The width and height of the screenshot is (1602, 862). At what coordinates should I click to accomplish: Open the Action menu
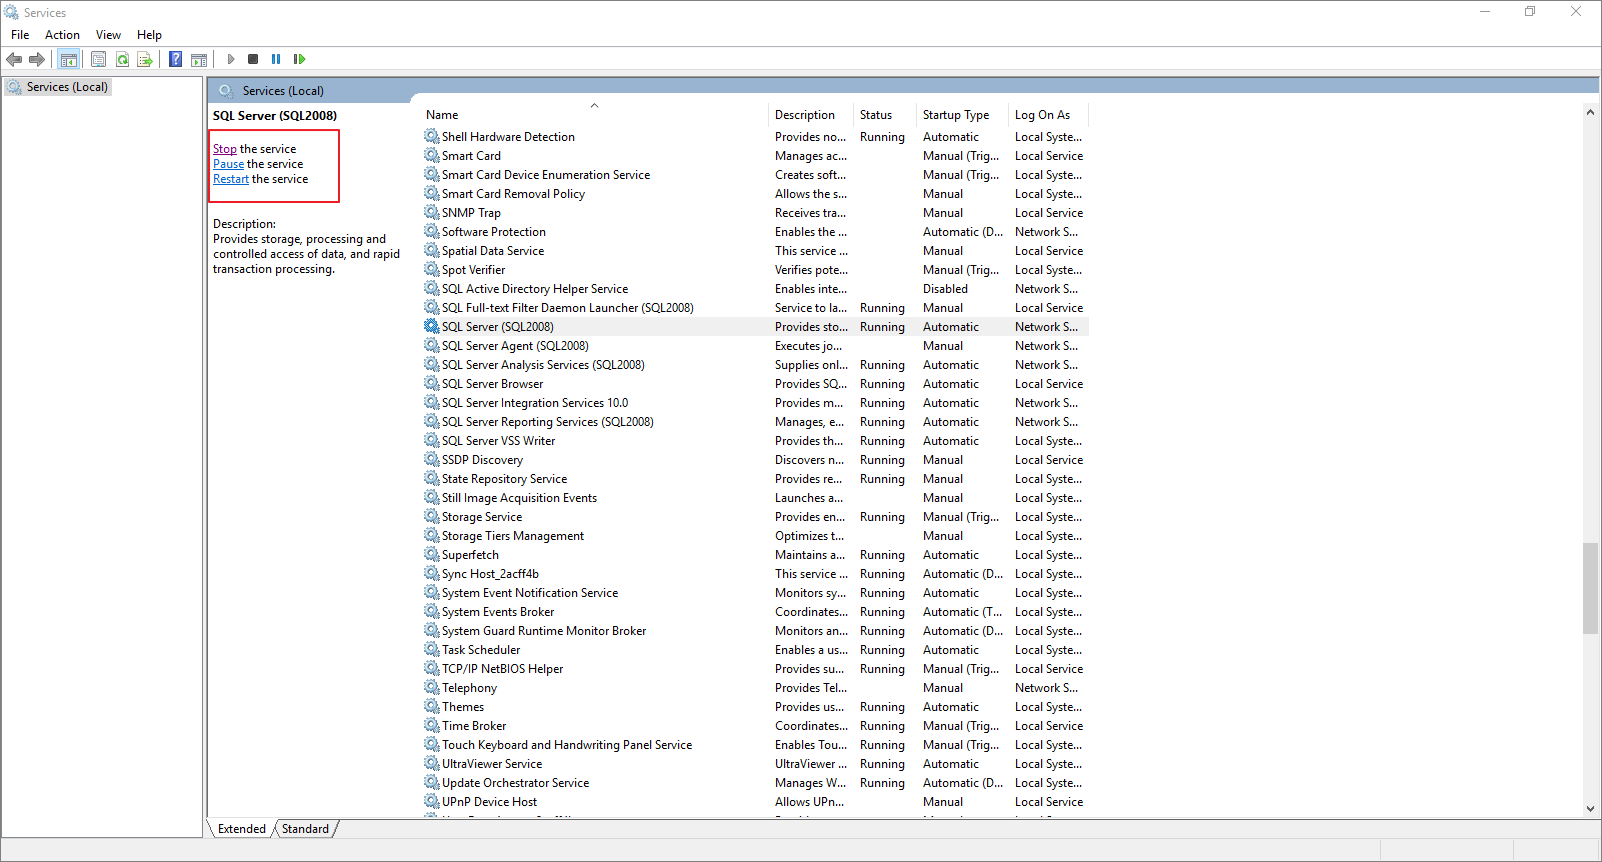pos(62,35)
